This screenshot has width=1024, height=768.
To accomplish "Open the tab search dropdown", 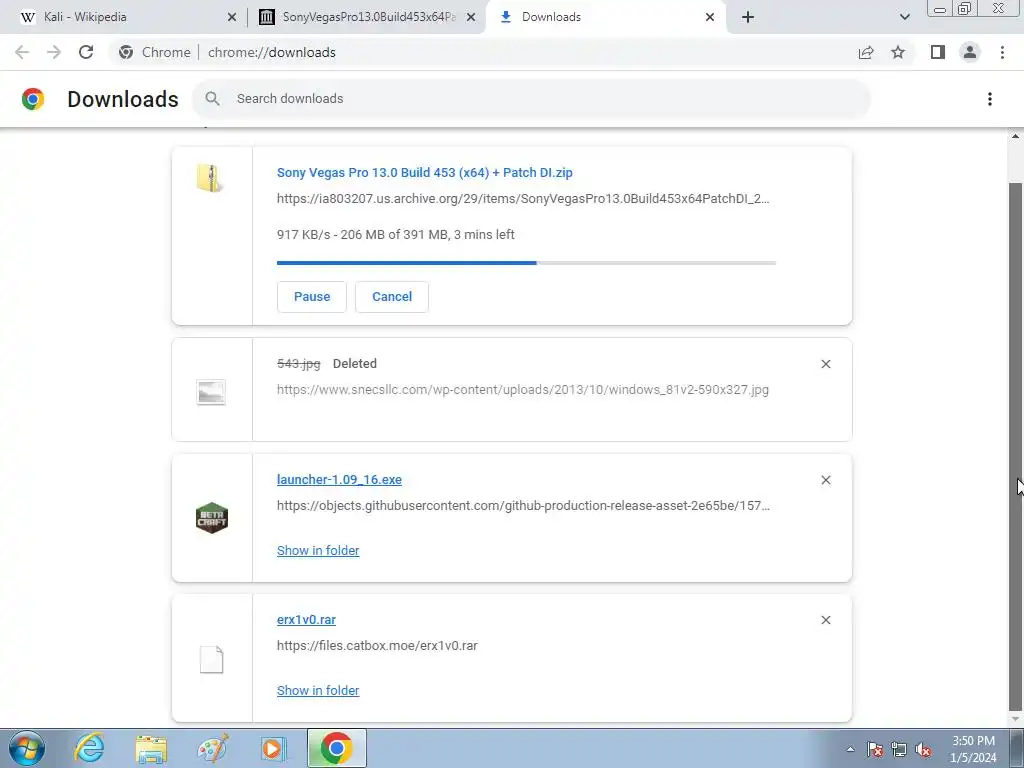I will [x=904, y=17].
